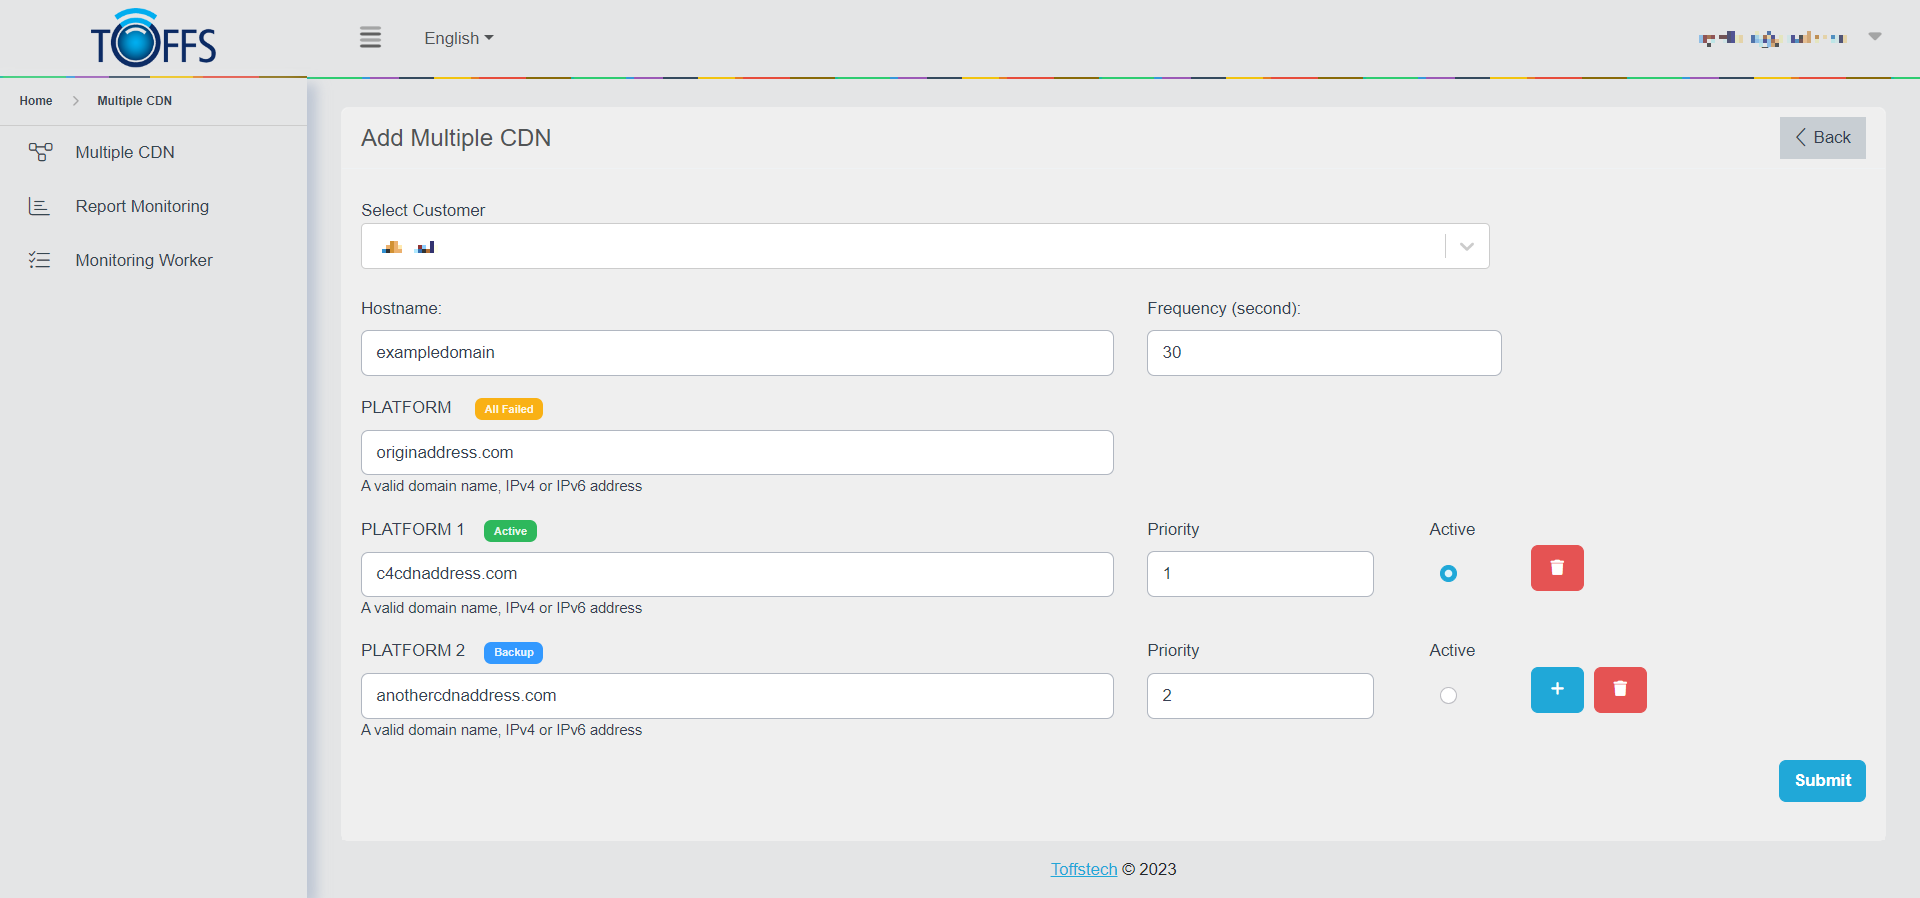Click the Multiple CDN sidebar icon
The image size is (1920, 898).
pyautogui.click(x=40, y=152)
